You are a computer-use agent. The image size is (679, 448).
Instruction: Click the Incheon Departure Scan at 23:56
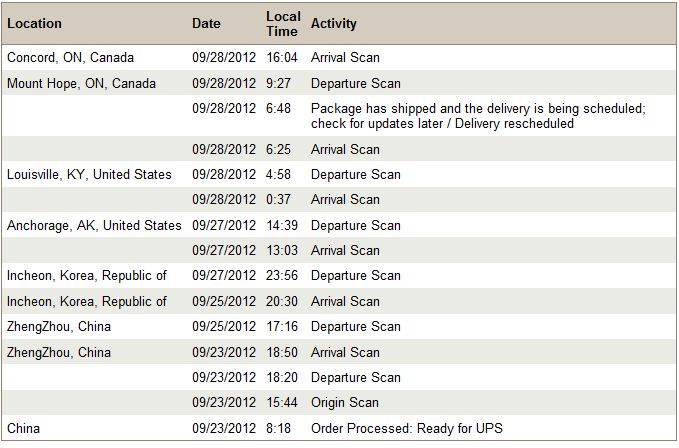[356, 276]
